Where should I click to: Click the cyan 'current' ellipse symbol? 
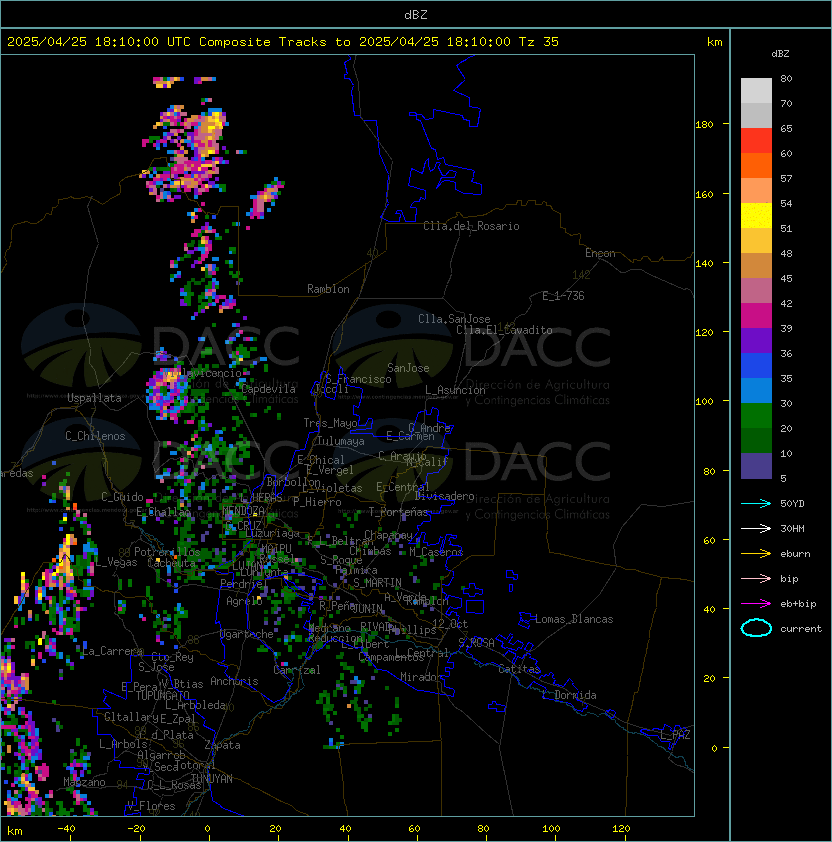756,628
